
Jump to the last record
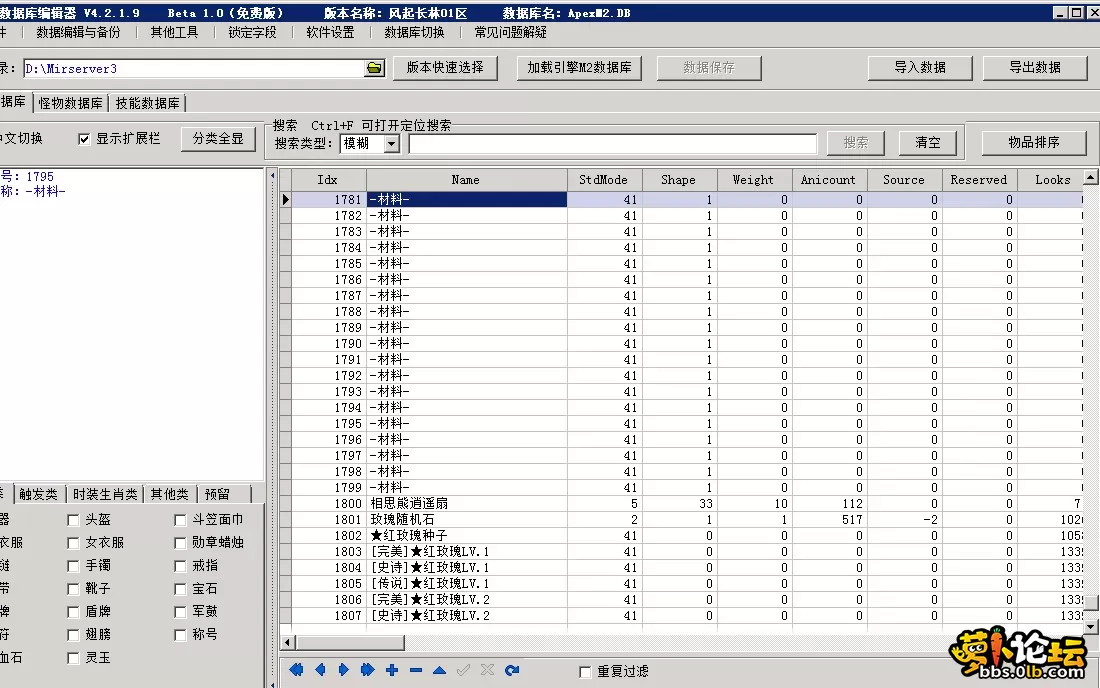pyautogui.click(x=367, y=669)
